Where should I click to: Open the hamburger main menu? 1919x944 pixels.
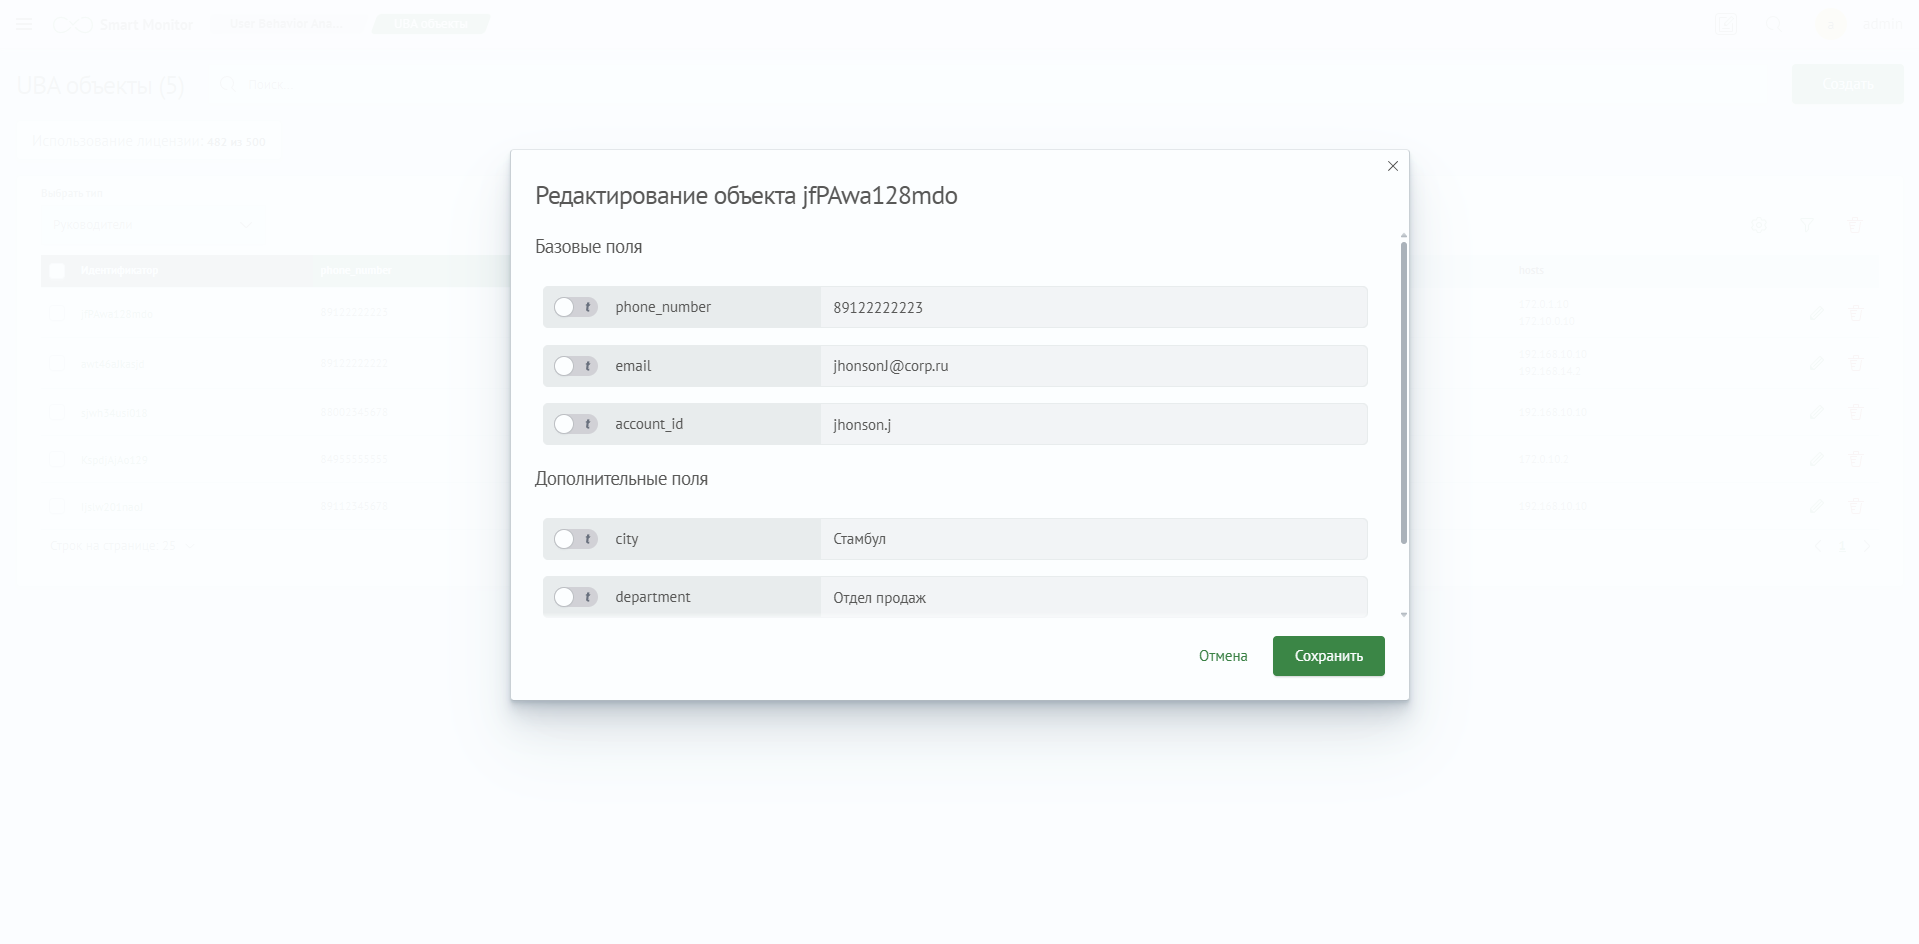coord(24,24)
